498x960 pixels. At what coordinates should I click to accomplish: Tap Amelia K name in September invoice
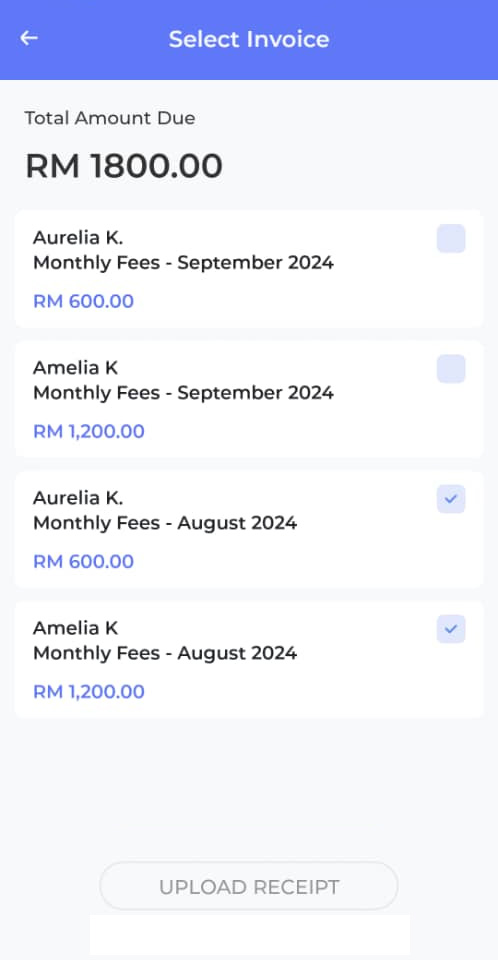(x=75, y=368)
